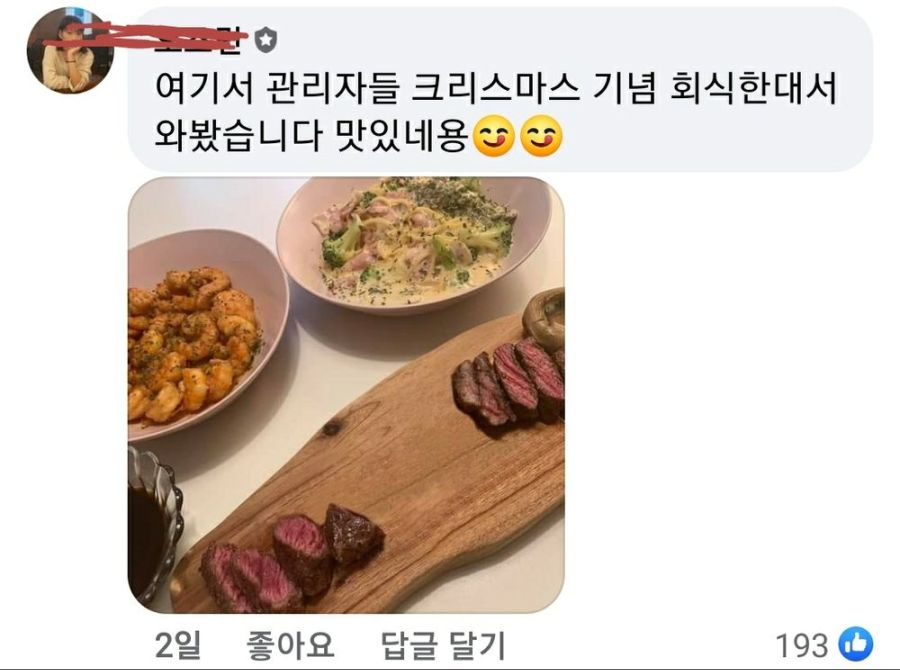Open the attached food photo
This screenshot has width=900, height=670.
(346, 395)
